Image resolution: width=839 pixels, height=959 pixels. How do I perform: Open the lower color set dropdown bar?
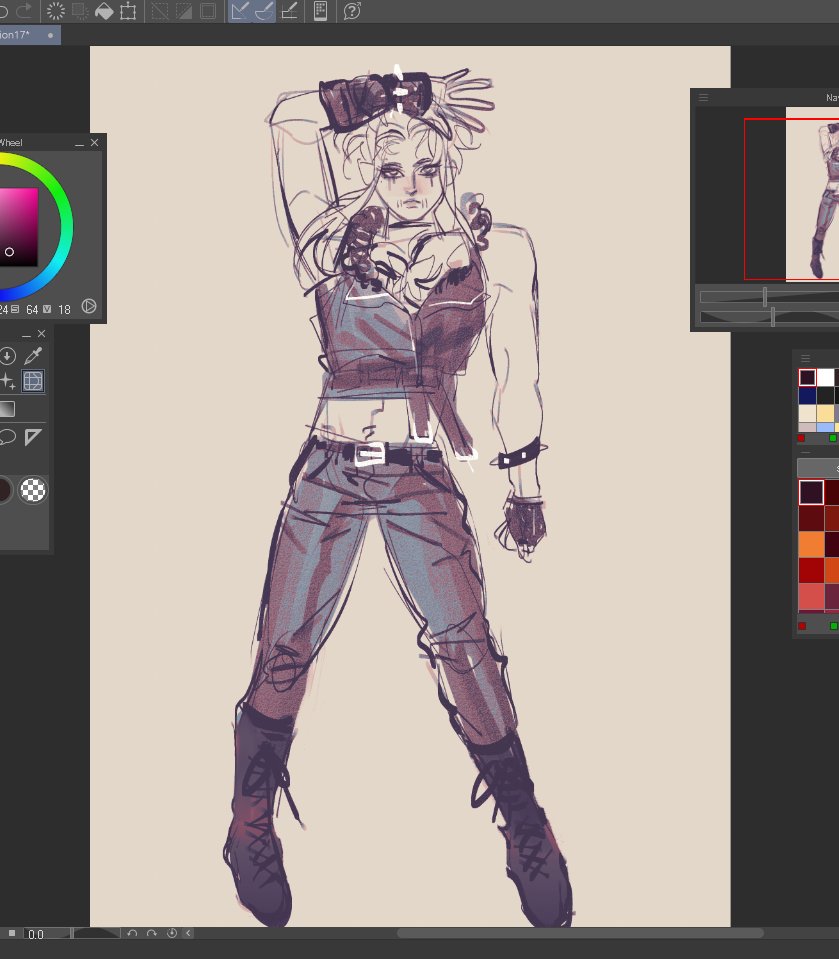coord(818,468)
